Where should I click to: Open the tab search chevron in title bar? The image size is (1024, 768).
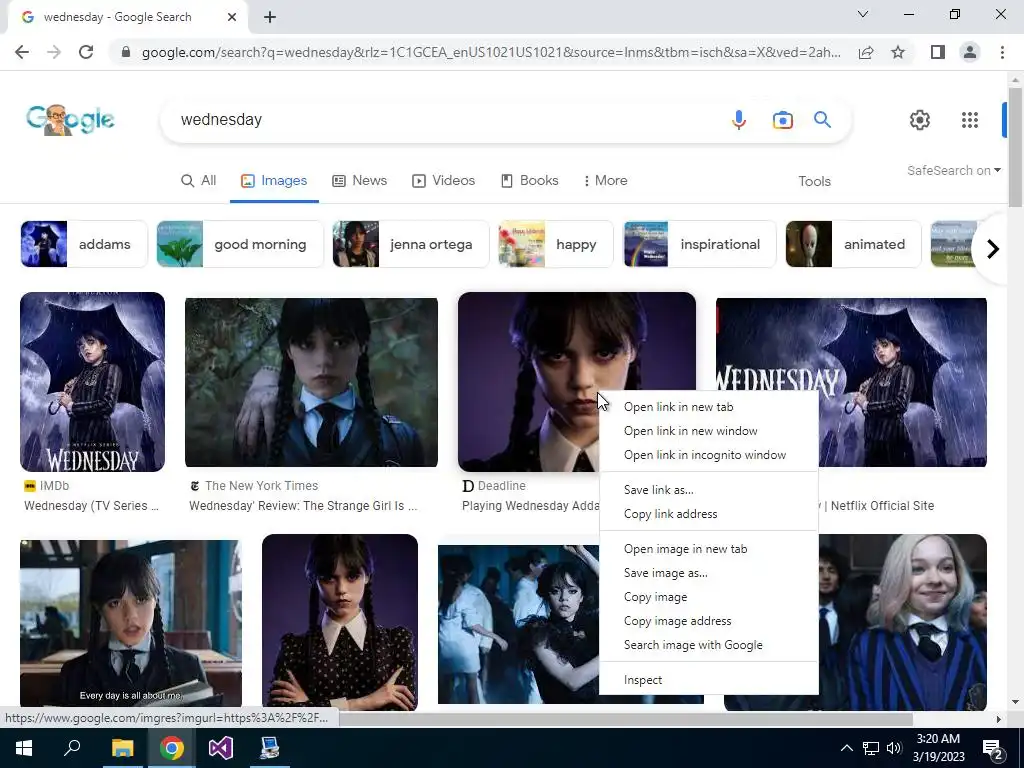863,14
